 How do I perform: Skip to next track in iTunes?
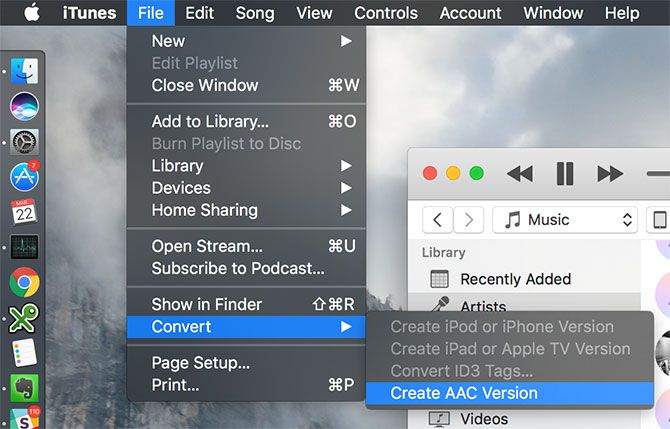[x=610, y=174]
